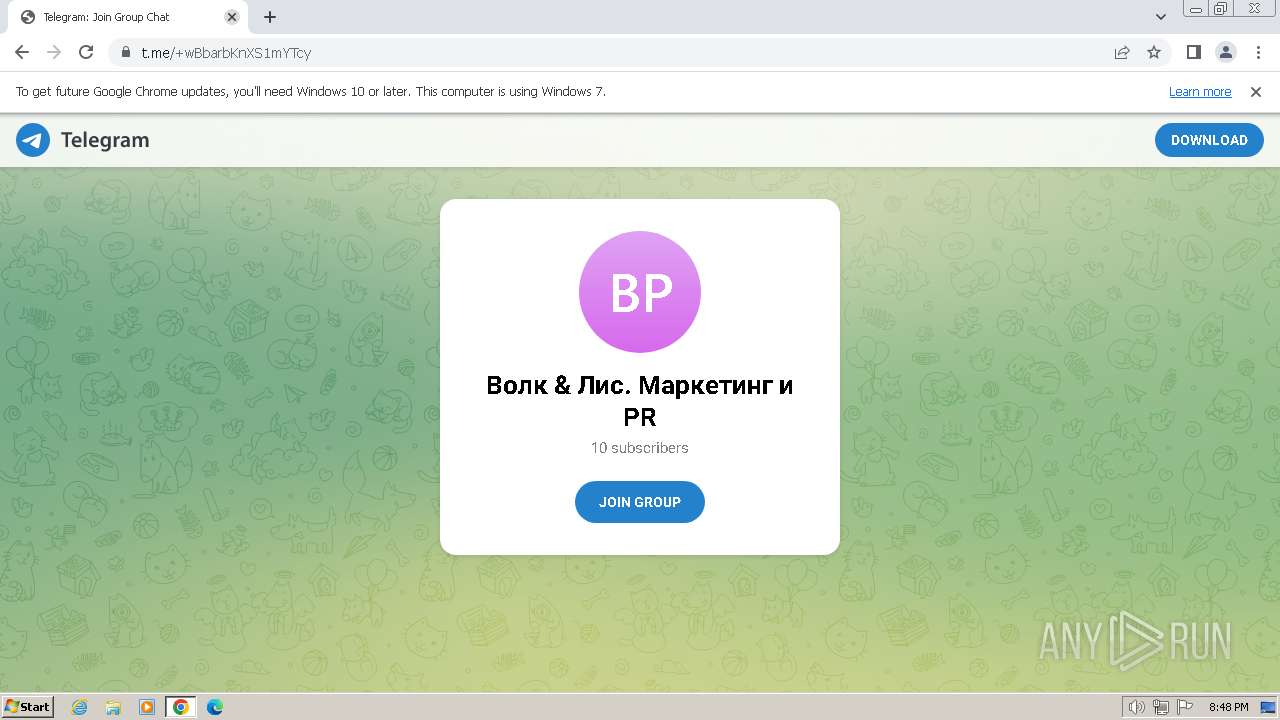Close the Telegram Join Group tab

pyautogui.click(x=232, y=17)
